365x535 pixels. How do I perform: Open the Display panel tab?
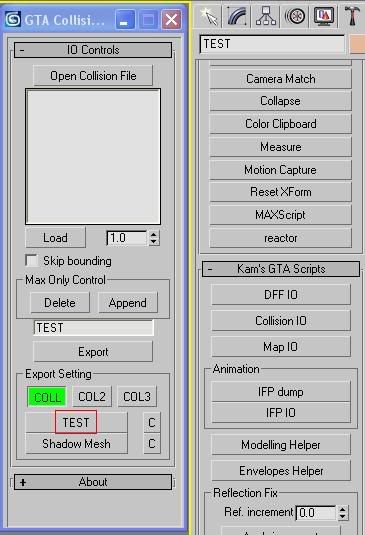(324, 16)
